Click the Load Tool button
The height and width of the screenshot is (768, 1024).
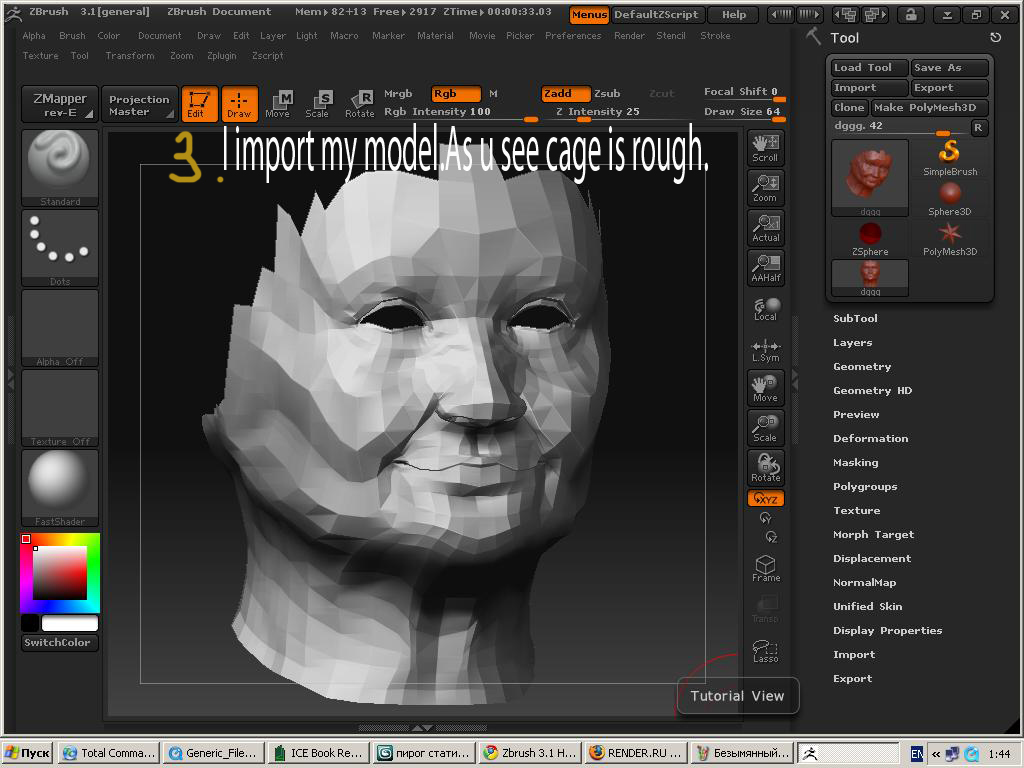click(869, 68)
